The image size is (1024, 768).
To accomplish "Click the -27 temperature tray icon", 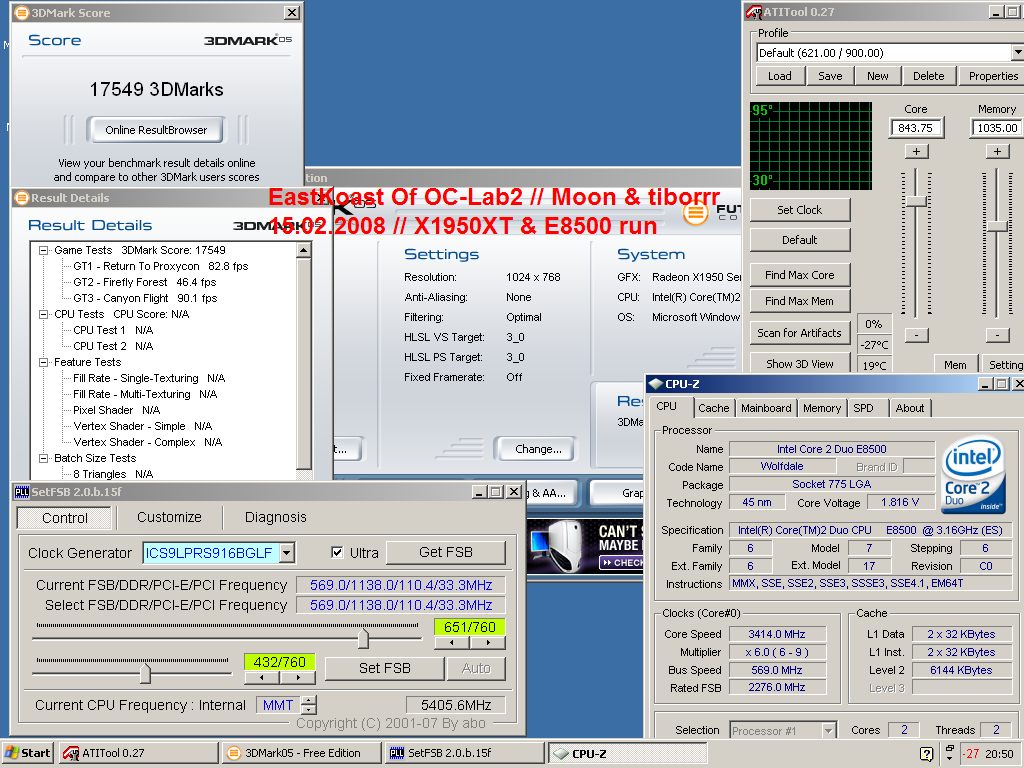I will [972, 754].
